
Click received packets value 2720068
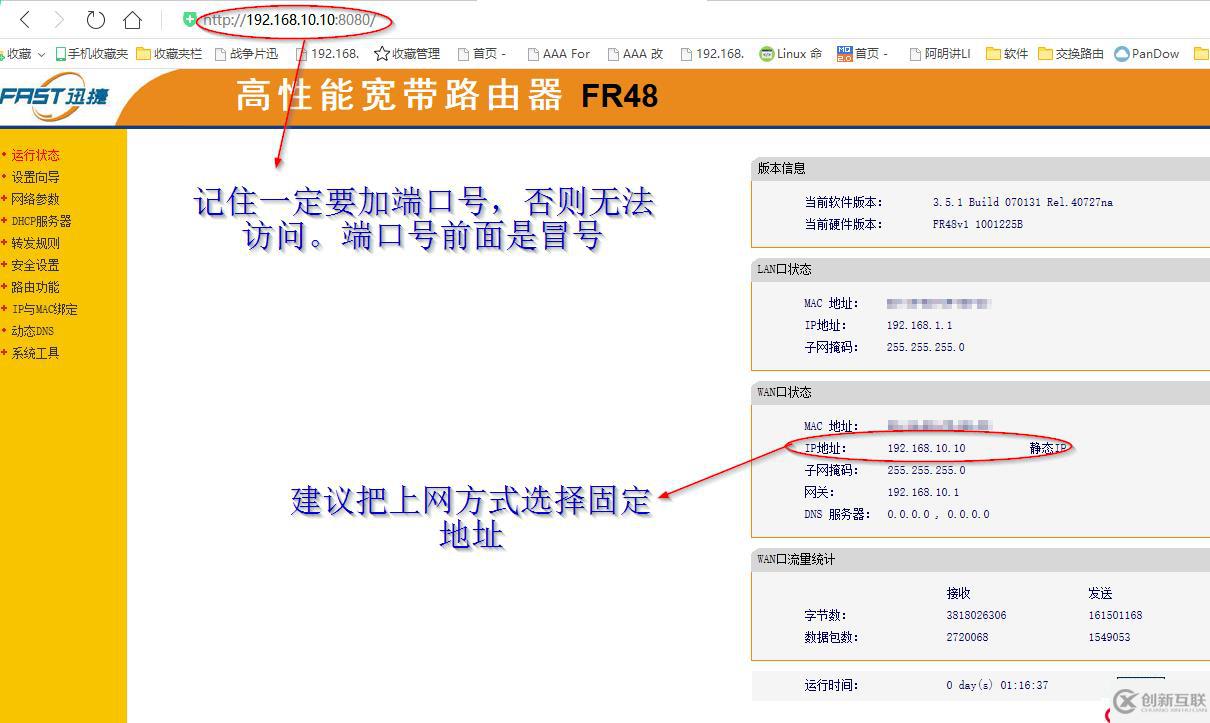click(x=967, y=637)
